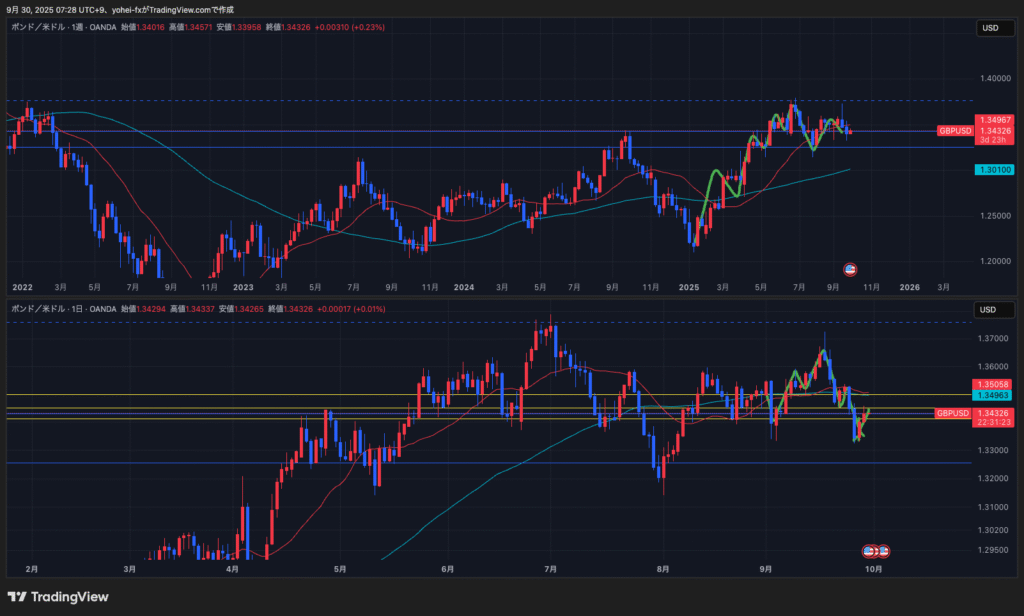The height and width of the screenshot is (616, 1024).
Task: Click the 2026 label on weekly time axis
Action: pyautogui.click(x=910, y=287)
